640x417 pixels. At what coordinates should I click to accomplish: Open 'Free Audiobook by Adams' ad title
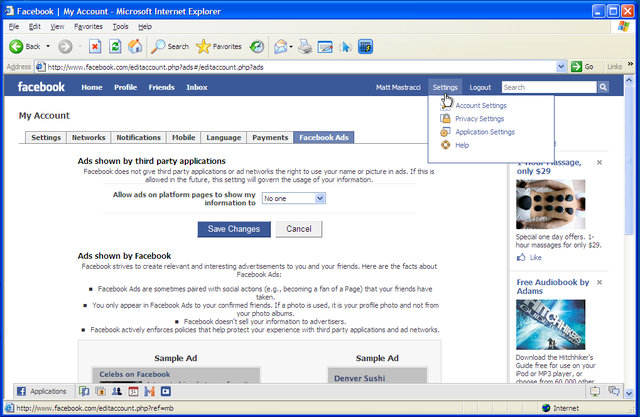pyautogui.click(x=553, y=286)
